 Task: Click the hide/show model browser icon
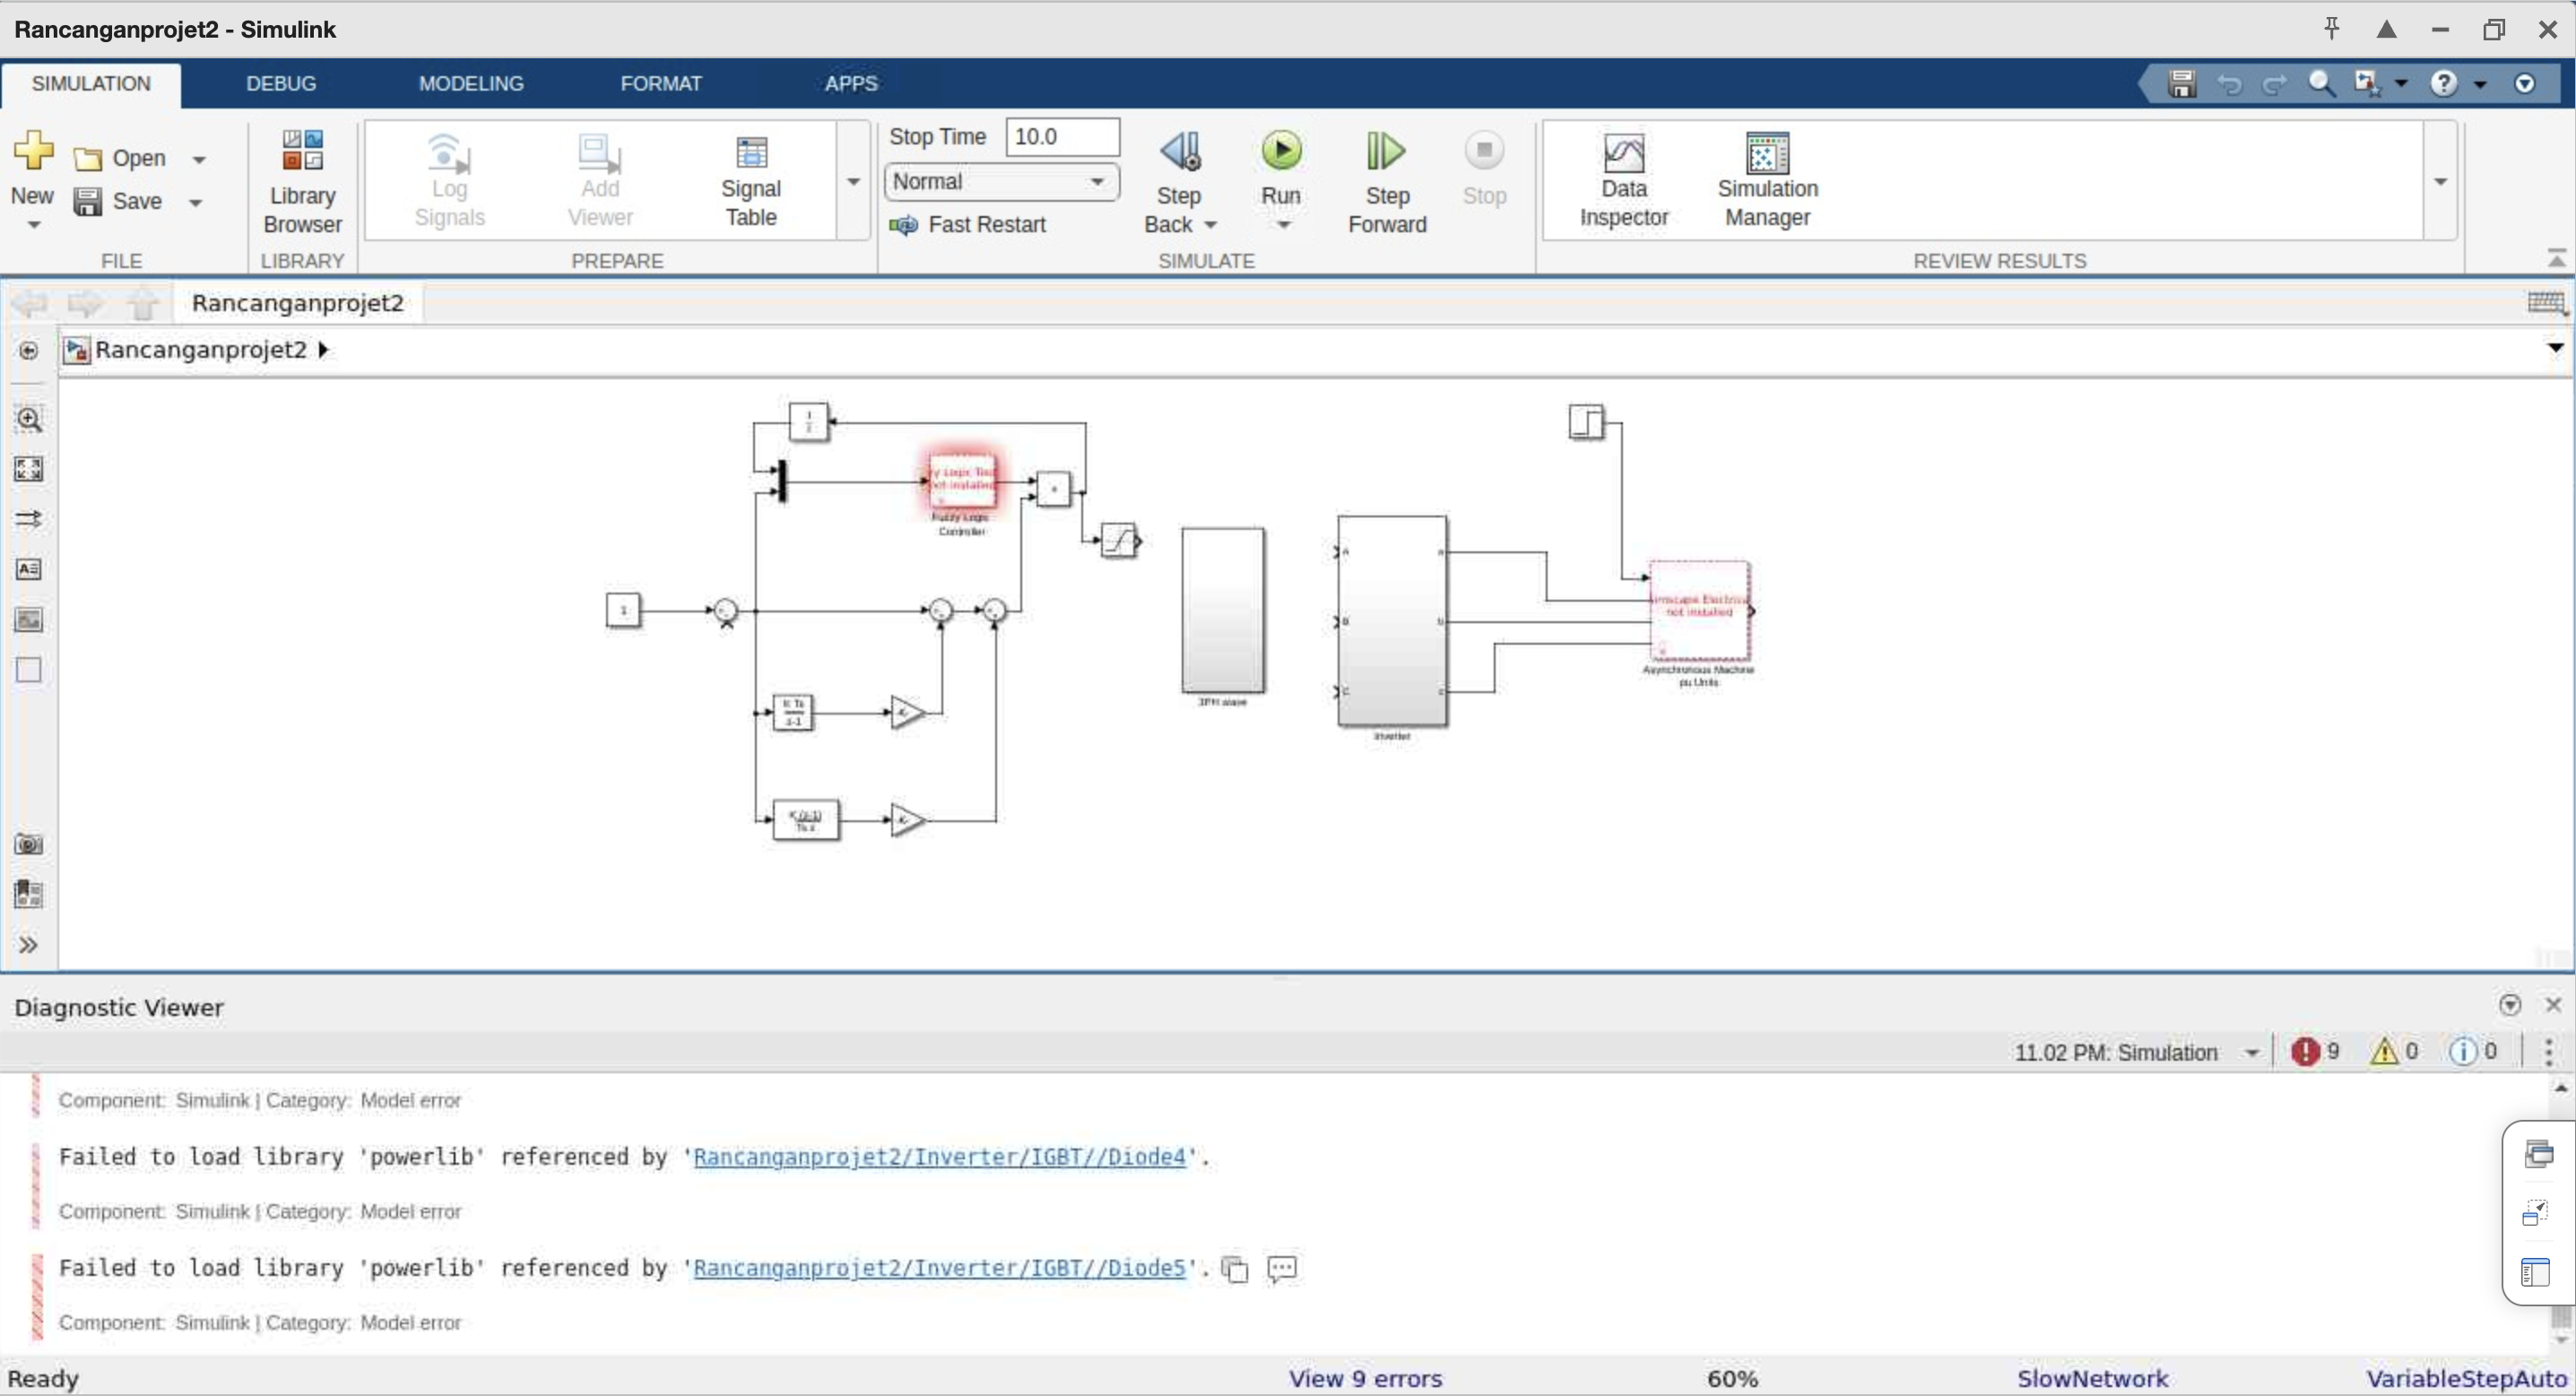click(29, 351)
